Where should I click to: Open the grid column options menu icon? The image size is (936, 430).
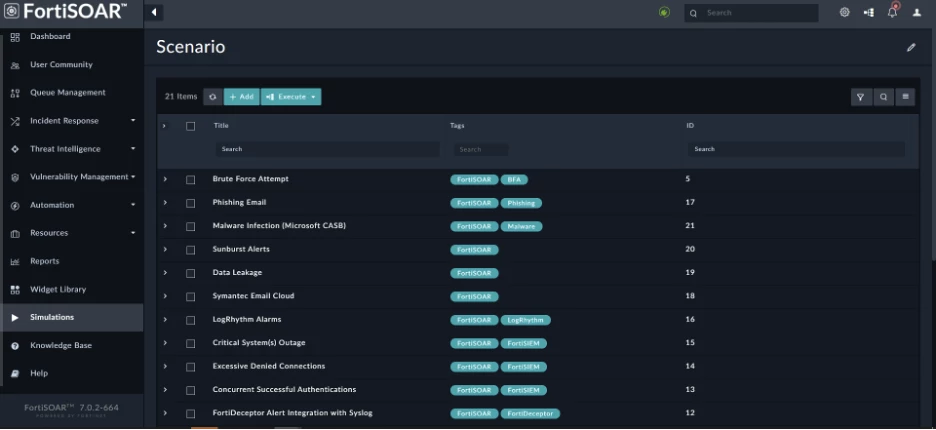point(905,97)
